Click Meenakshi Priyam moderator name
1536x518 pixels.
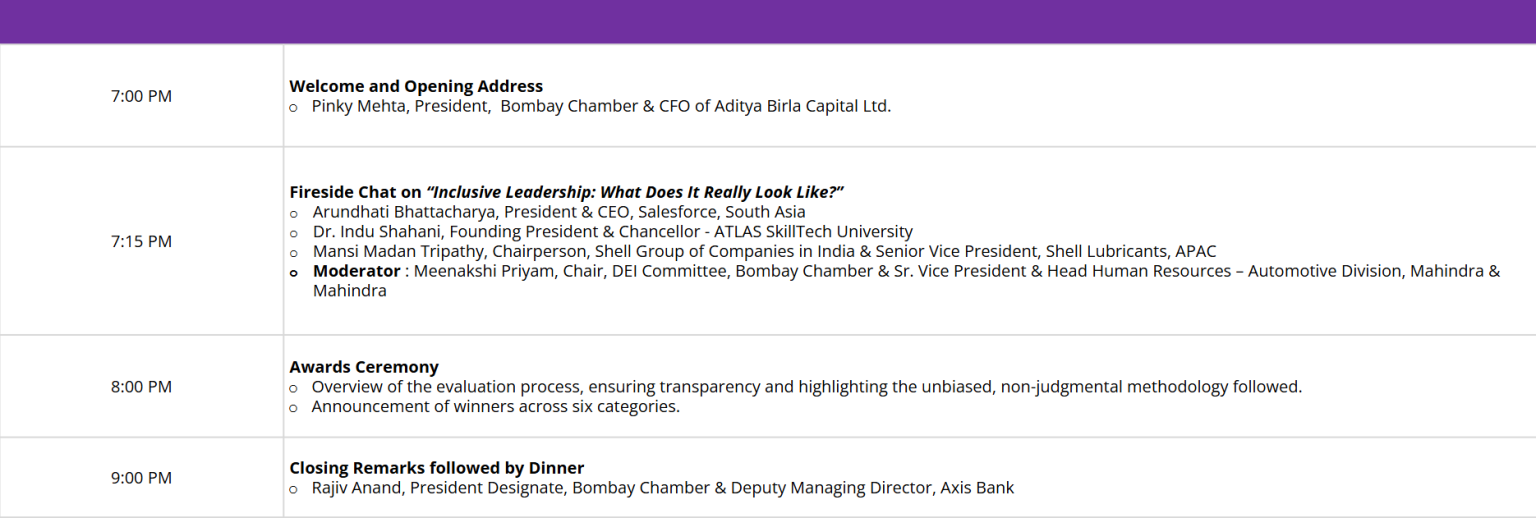pyautogui.click(x=484, y=271)
